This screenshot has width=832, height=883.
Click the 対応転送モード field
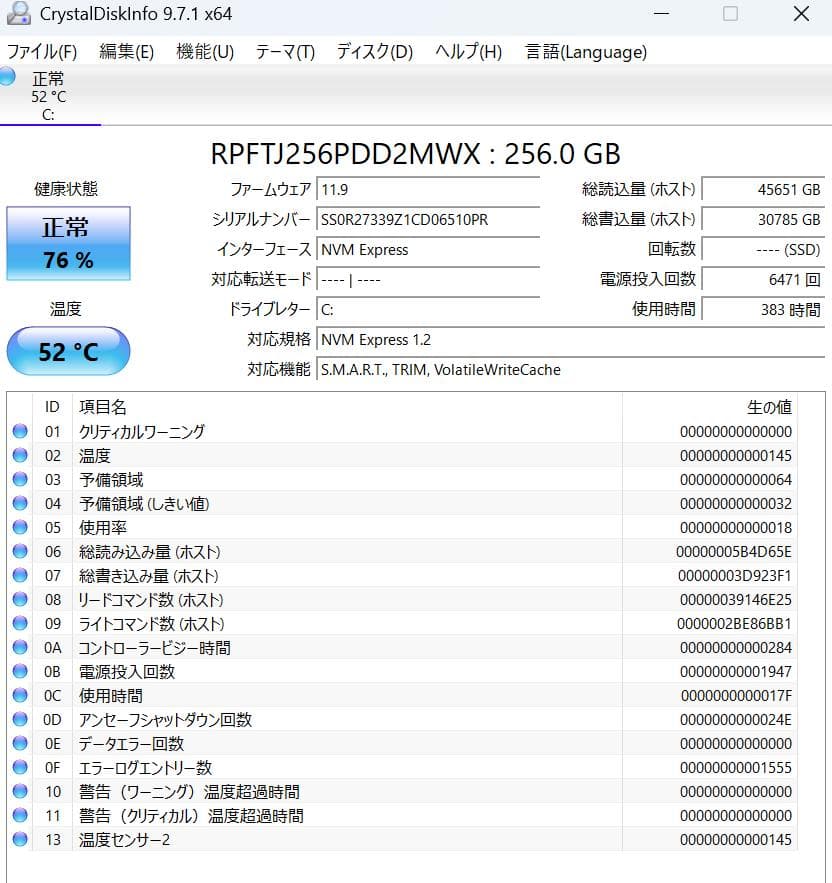tap(428, 279)
